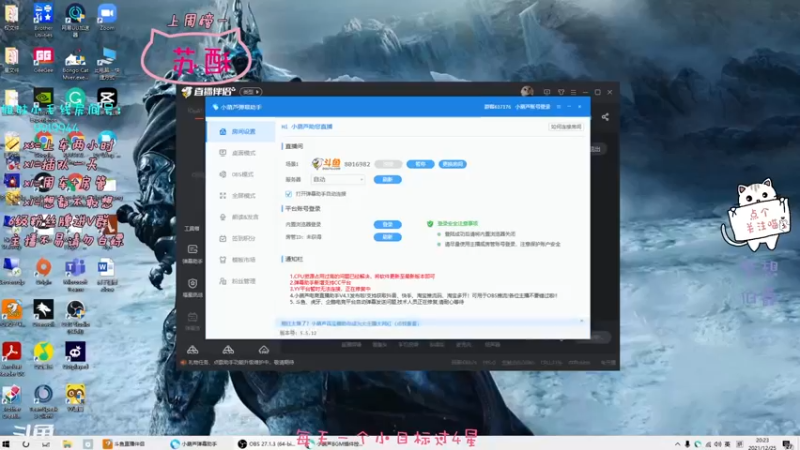Open the sidebar item with the microphone icon

(x=240, y=217)
